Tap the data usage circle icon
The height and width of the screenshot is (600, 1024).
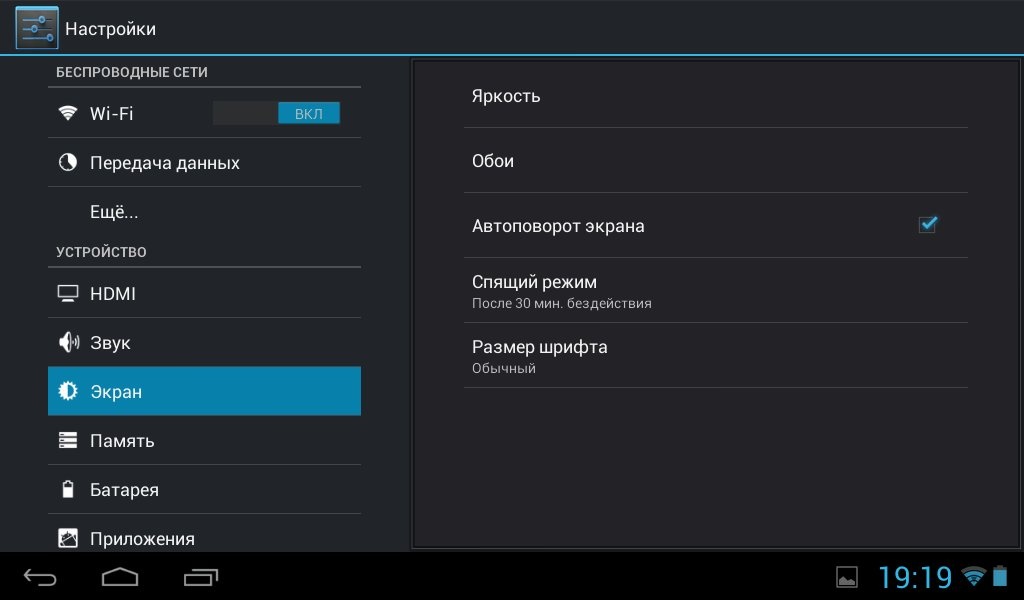click(68, 162)
